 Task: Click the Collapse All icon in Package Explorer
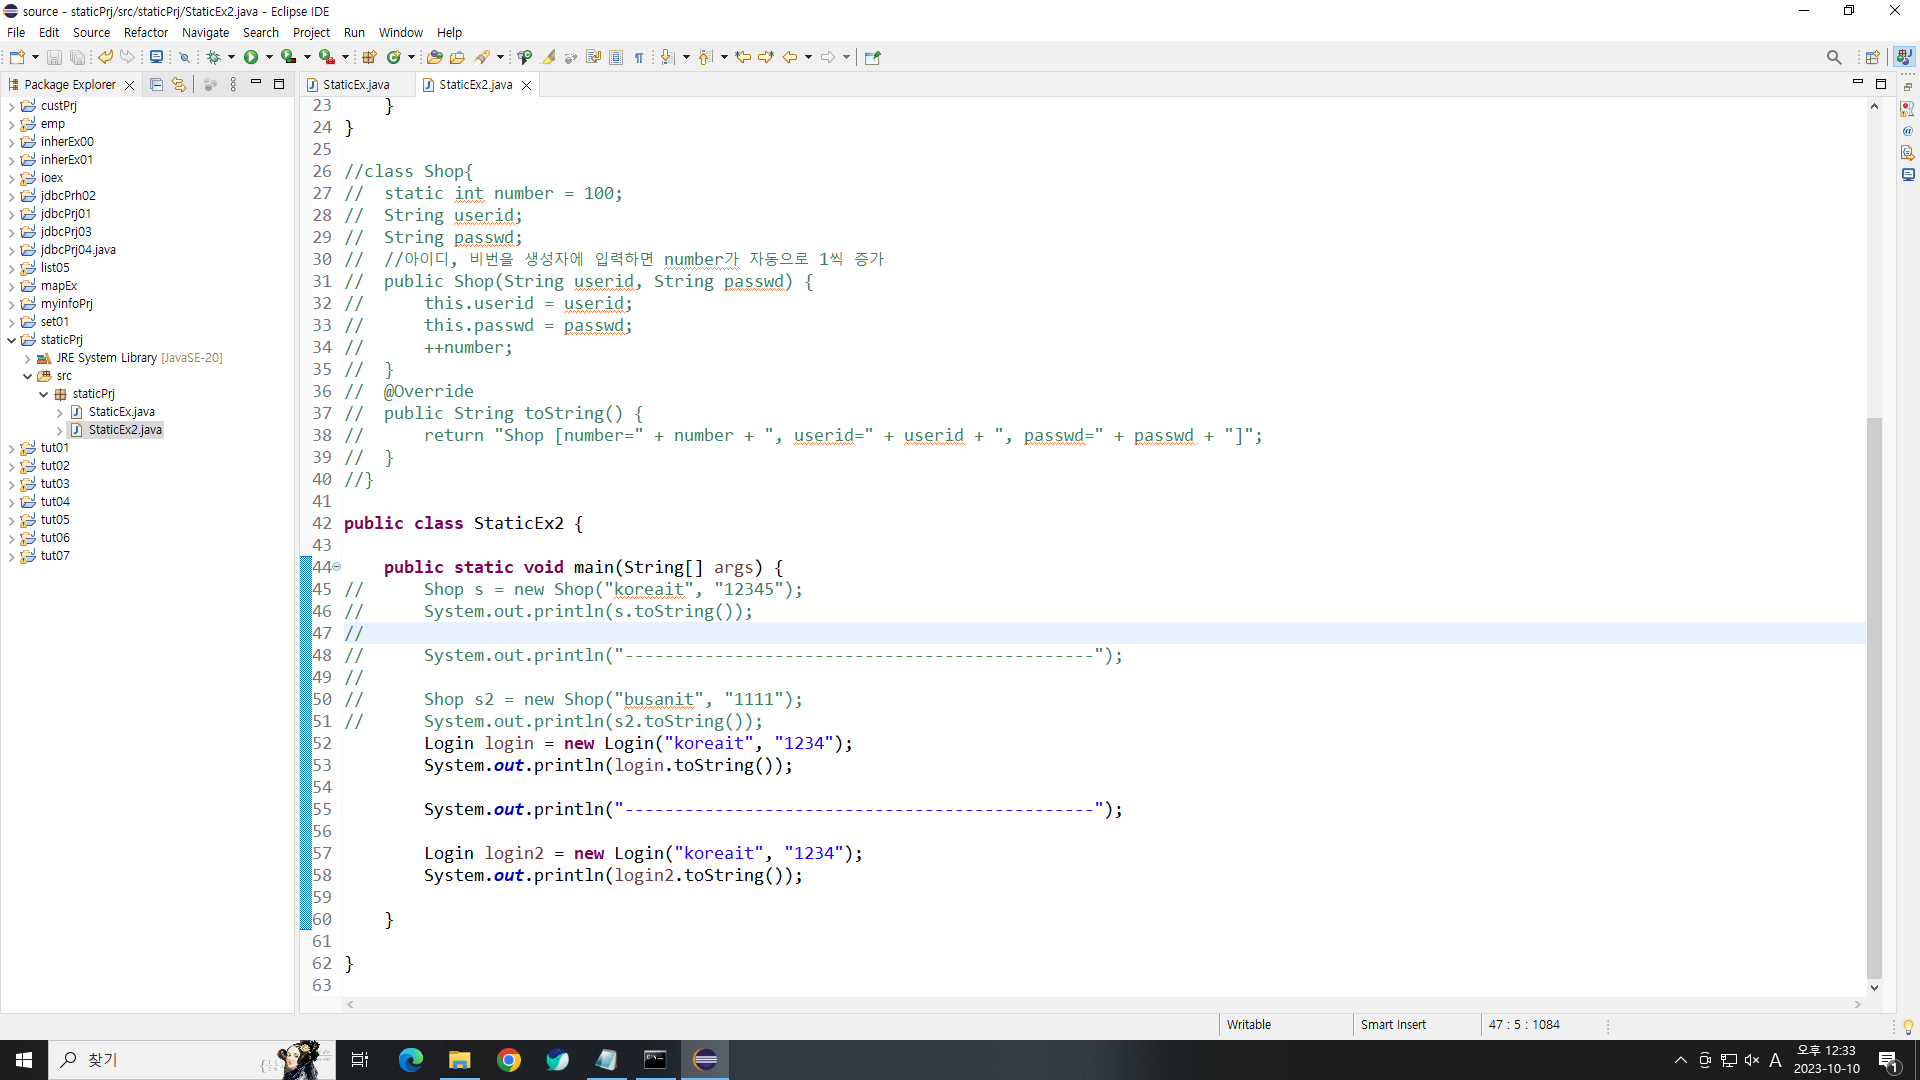pyautogui.click(x=156, y=85)
